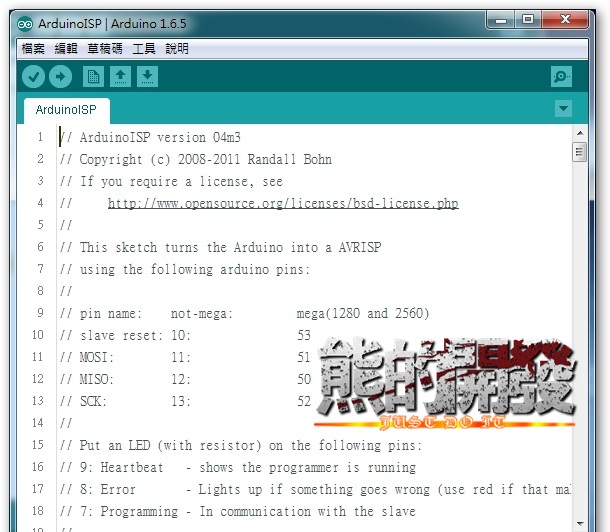This screenshot has height=532, width=610.
Task: Open a sketch with the up-arrow icon
Action: tap(120, 76)
